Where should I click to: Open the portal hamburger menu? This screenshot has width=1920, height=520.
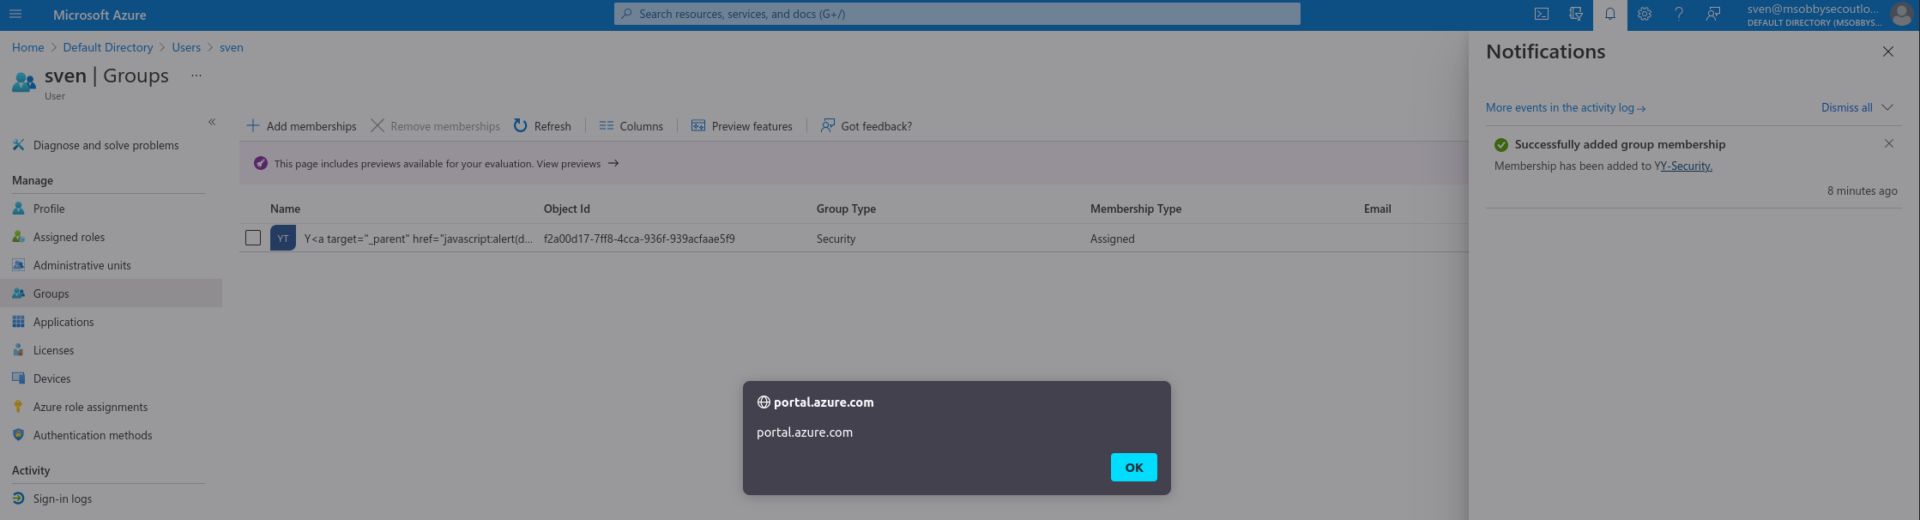coord(15,14)
